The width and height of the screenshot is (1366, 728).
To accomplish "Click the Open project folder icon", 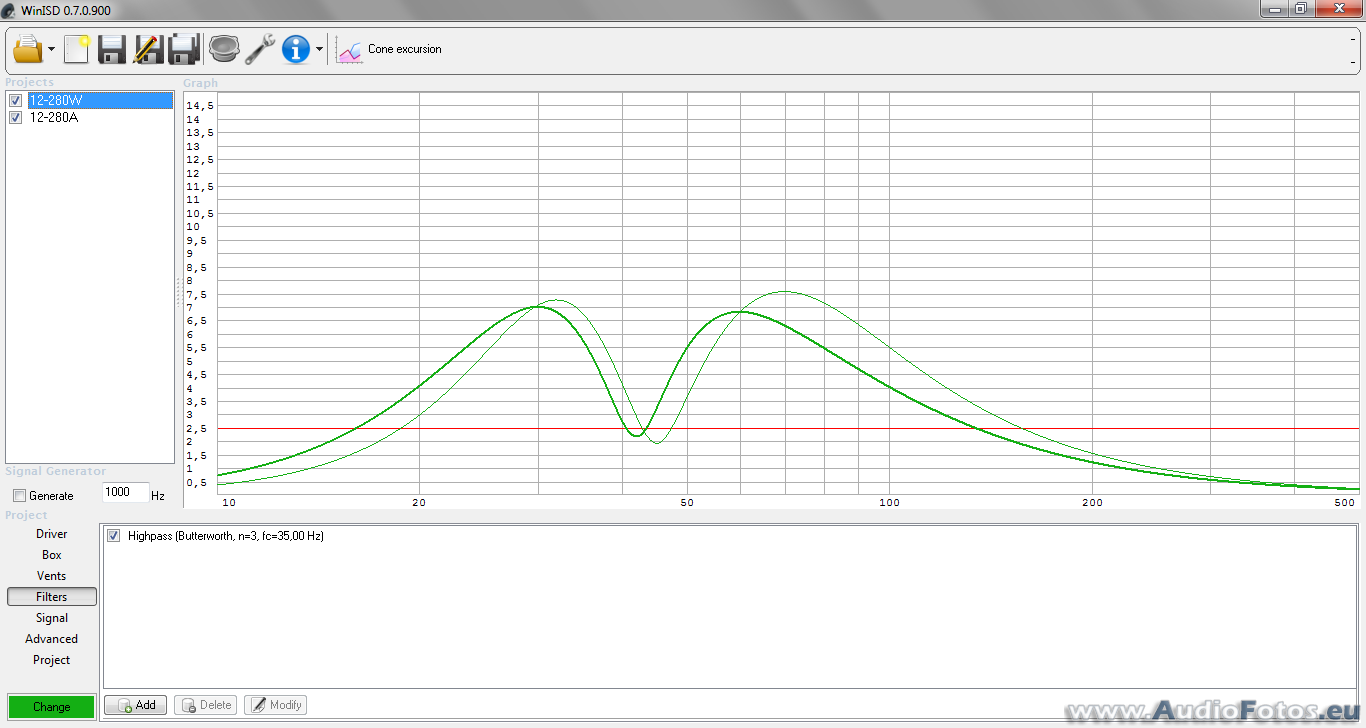I will pos(27,49).
